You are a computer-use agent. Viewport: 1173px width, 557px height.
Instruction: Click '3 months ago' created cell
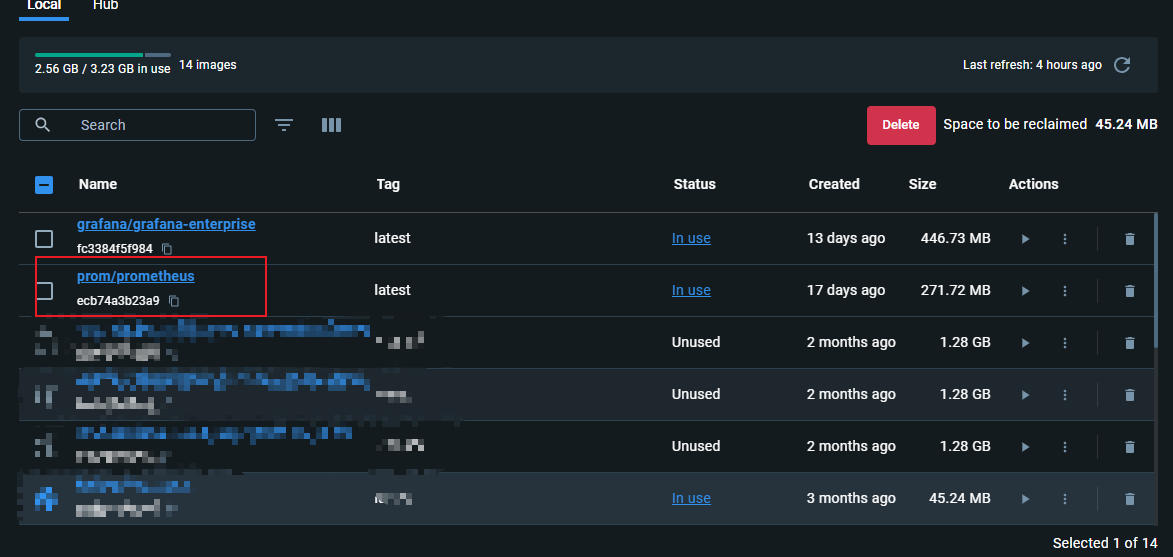coord(851,499)
